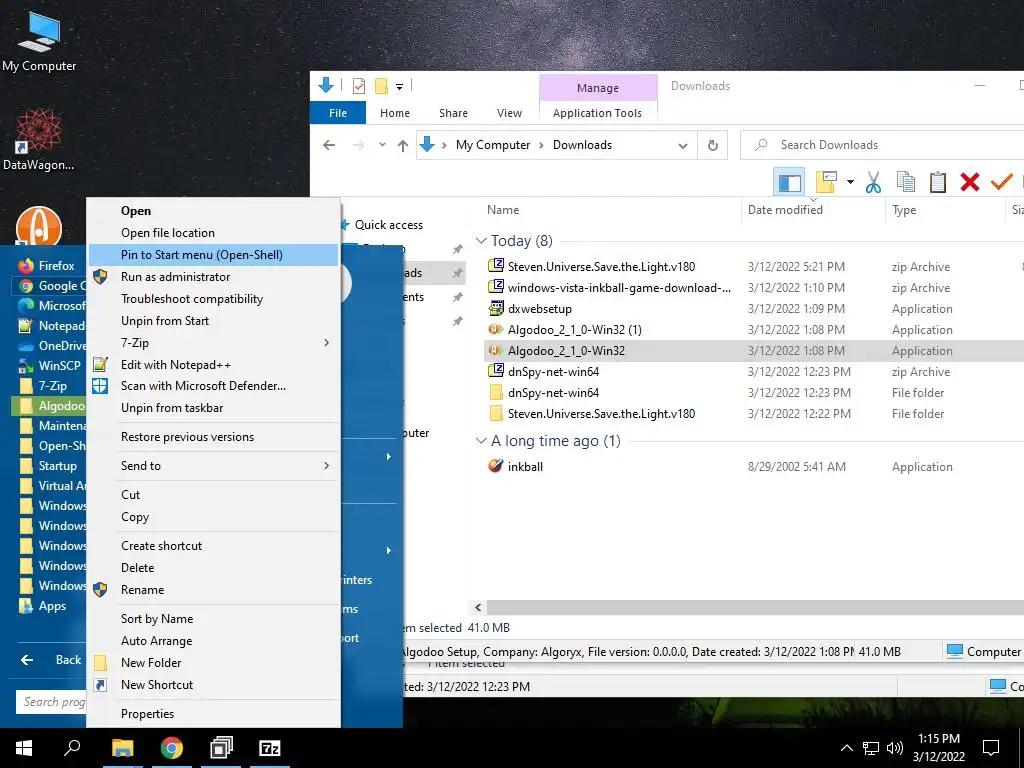Screen dimensions: 1024x768
Task: Click in the Search Downloads field
Action: pos(882,145)
